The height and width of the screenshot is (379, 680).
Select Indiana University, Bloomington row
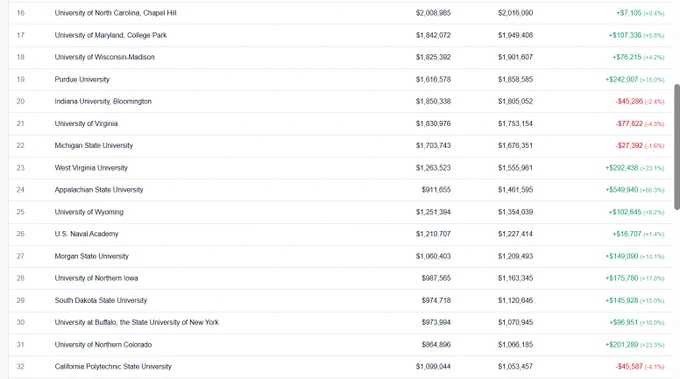tap(340, 101)
